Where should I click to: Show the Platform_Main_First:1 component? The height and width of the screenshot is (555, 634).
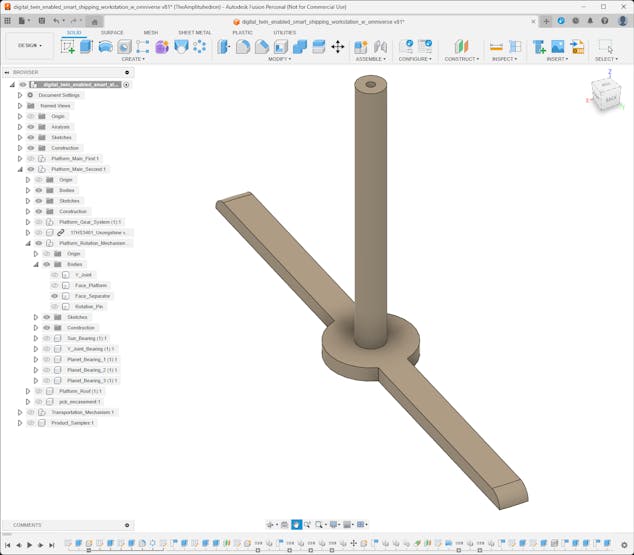(x=31, y=159)
